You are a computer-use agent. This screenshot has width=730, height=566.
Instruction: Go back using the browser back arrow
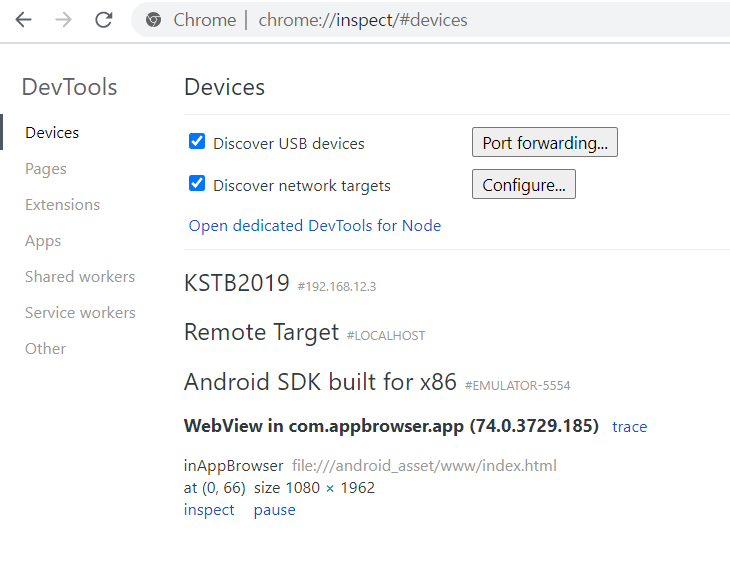click(23, 20)
